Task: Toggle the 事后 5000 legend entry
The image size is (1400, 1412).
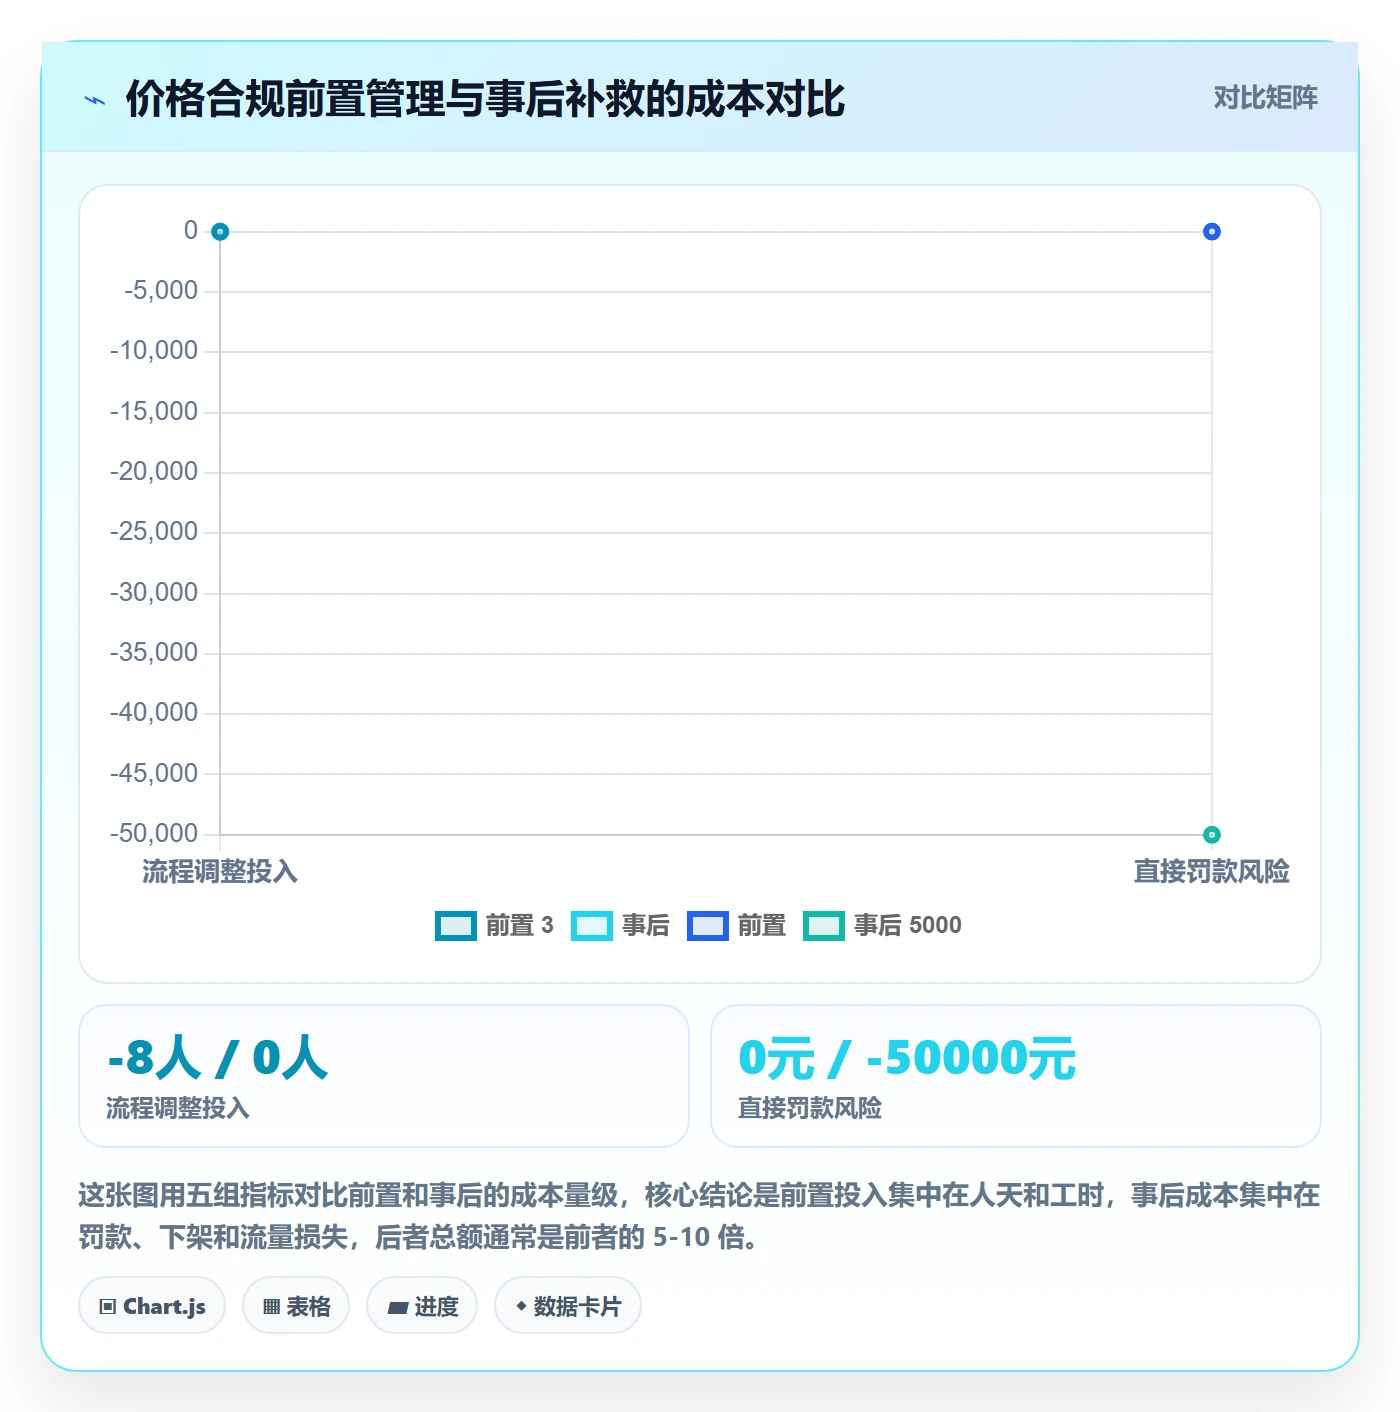Action: 882,925
